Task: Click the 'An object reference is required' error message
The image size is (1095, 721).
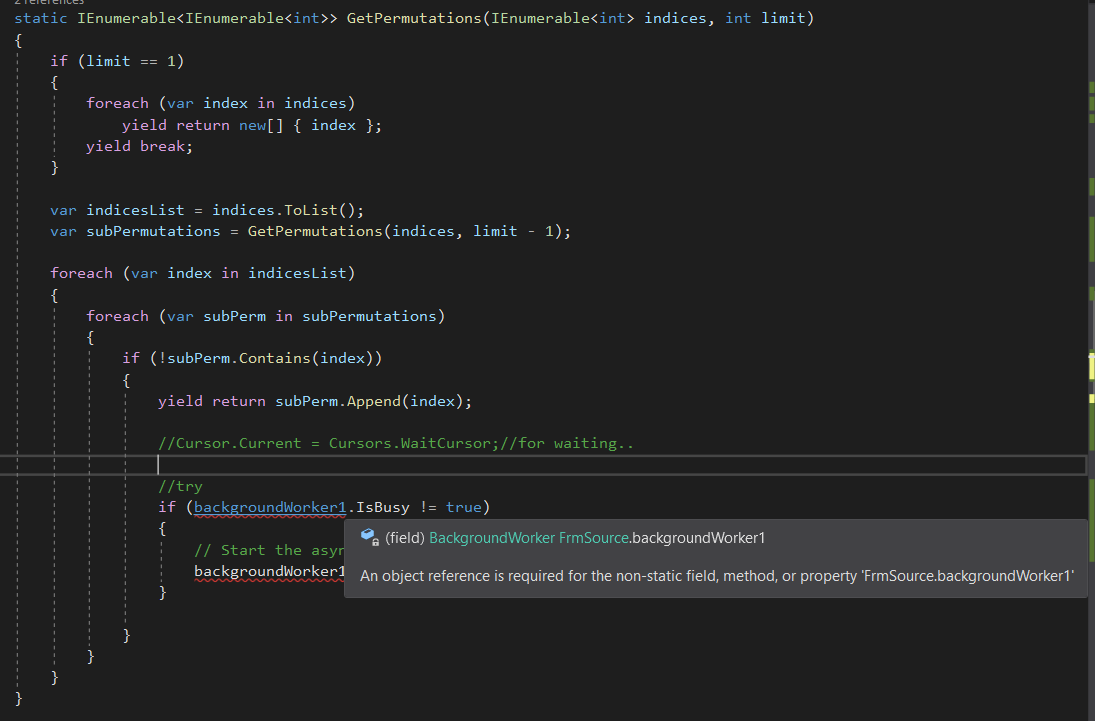Action: coord(716,576)
